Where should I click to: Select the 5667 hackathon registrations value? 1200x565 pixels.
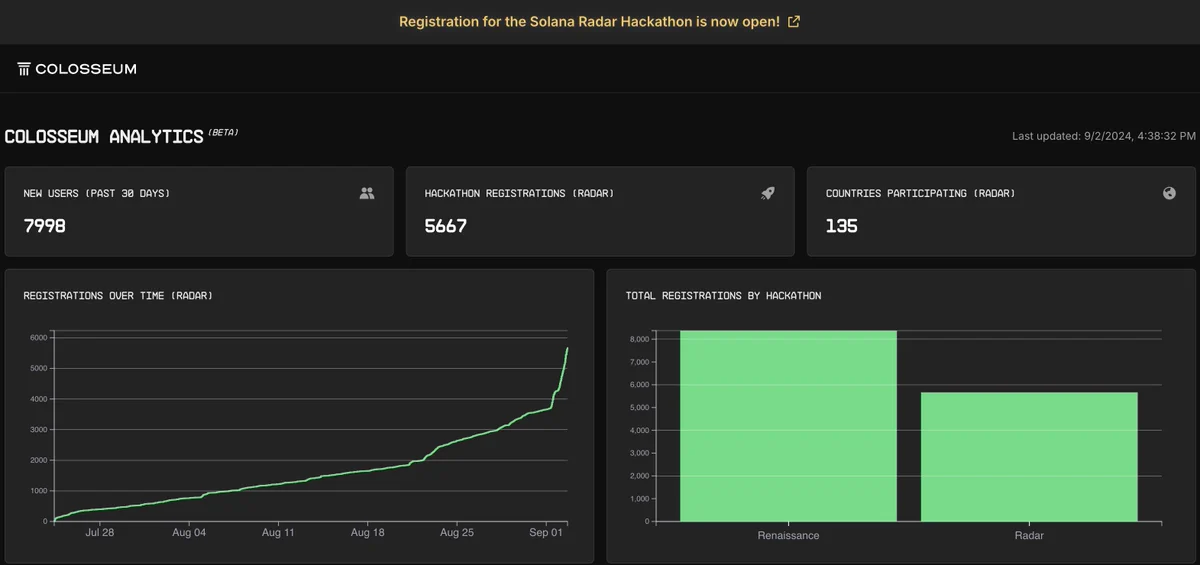[x=446, y=226]
